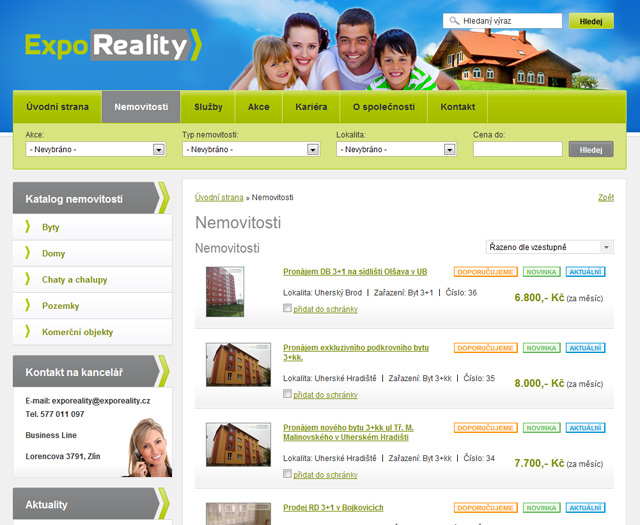
Task: Open the Typ nemovitosti dropdown
Action: tap(251, 149)
